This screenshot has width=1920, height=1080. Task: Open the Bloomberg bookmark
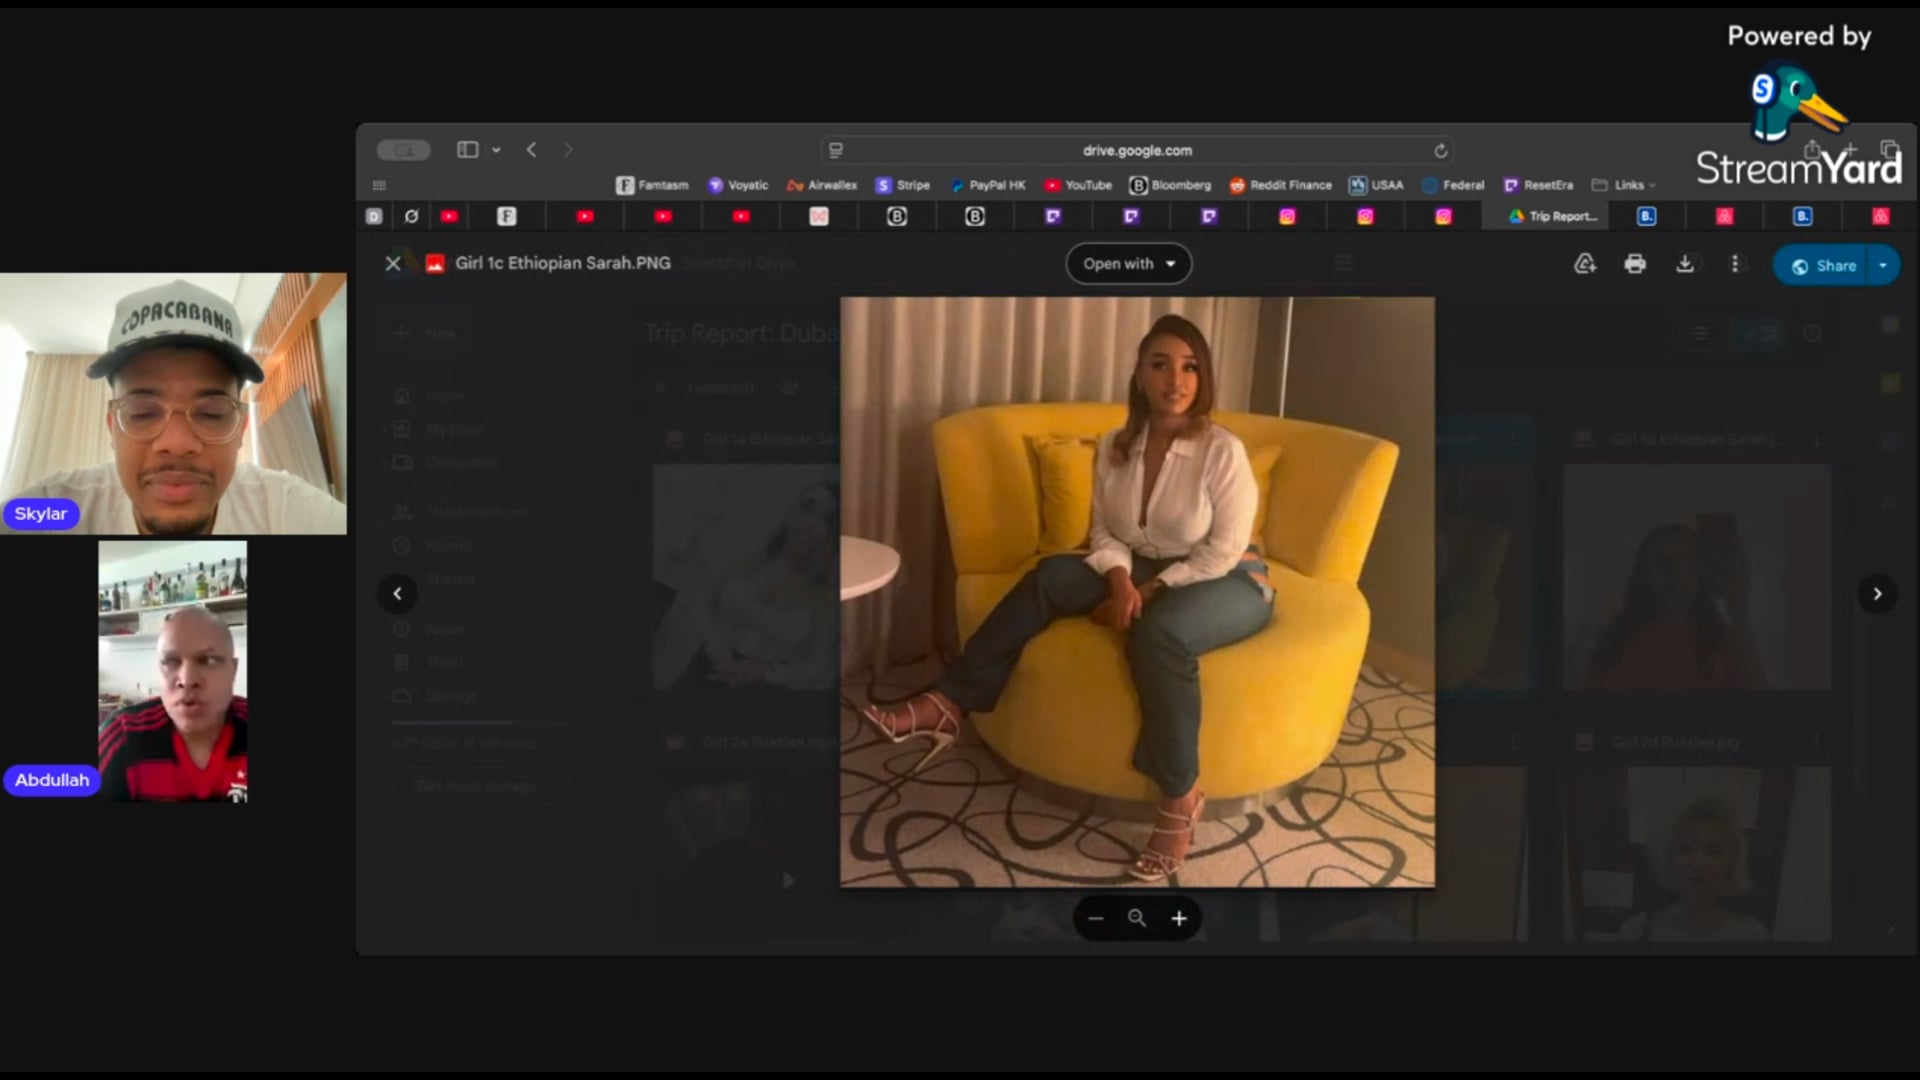(x=1170, y=185)
